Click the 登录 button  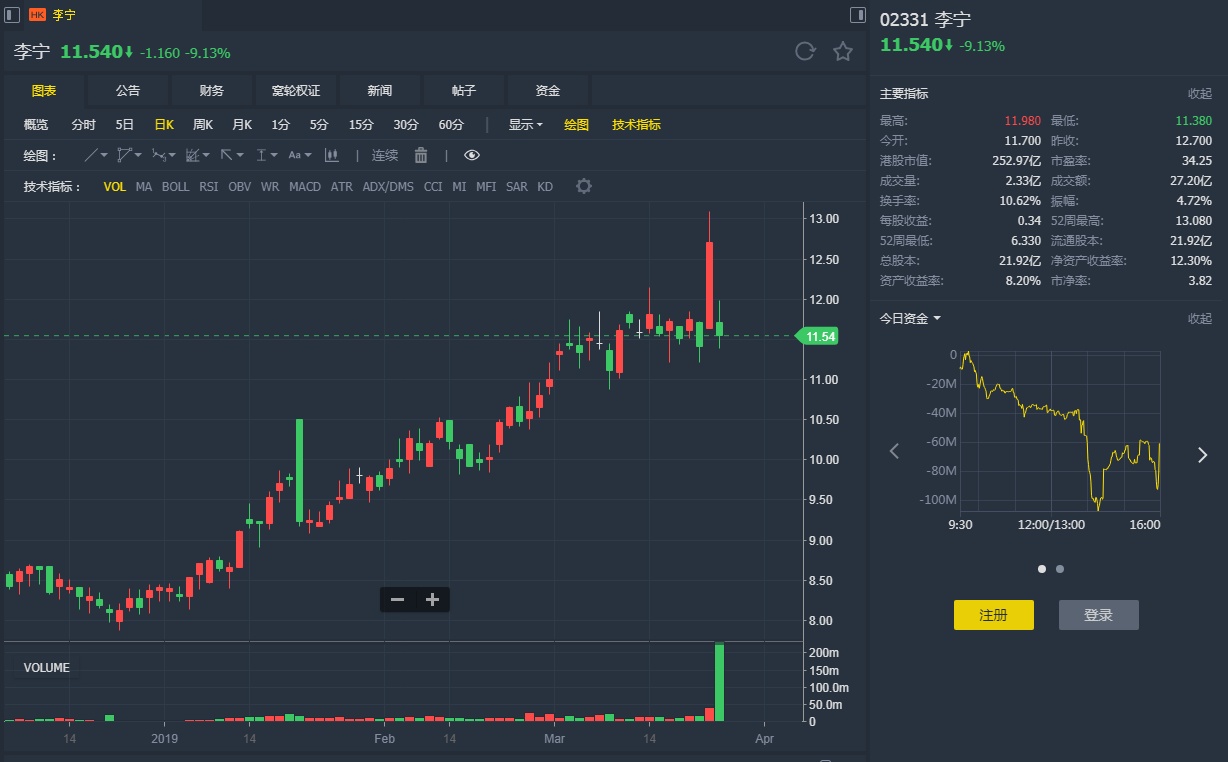[1098, 615]
